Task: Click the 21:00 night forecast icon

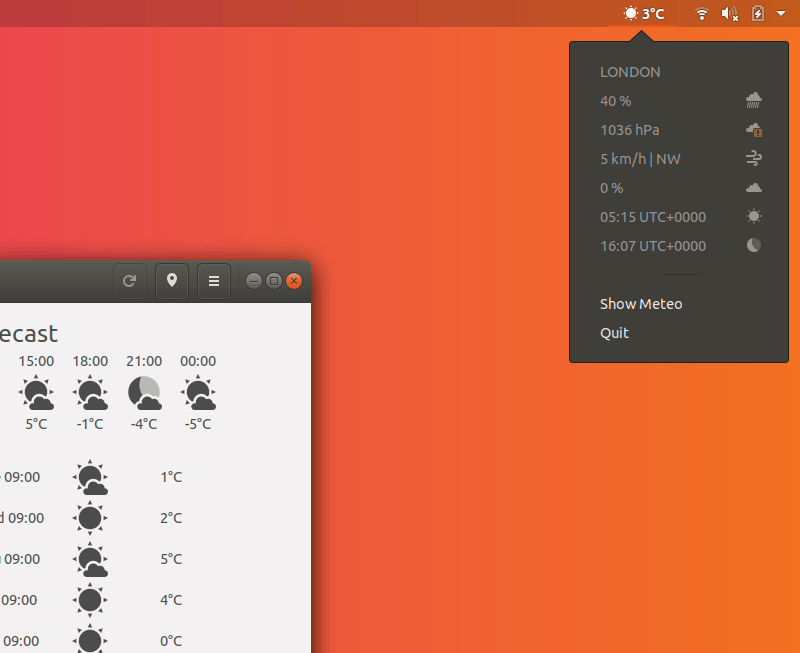Action: point(144,394)
